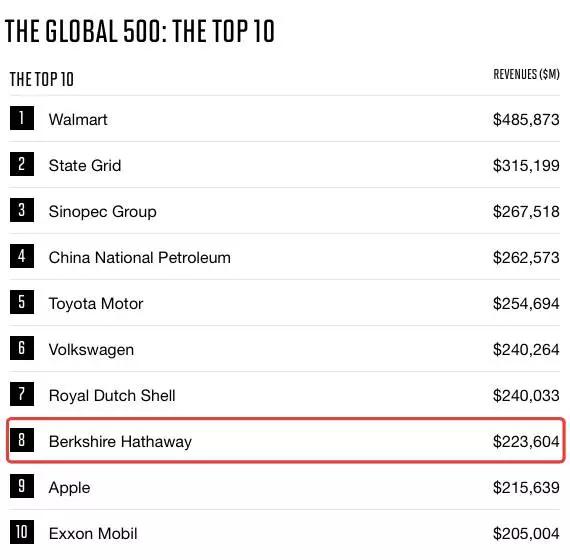The height and width of the screenshot is (560, 570).
Task: Click the rank 9 badge beside Apple
Action: (x=22, y=486)
